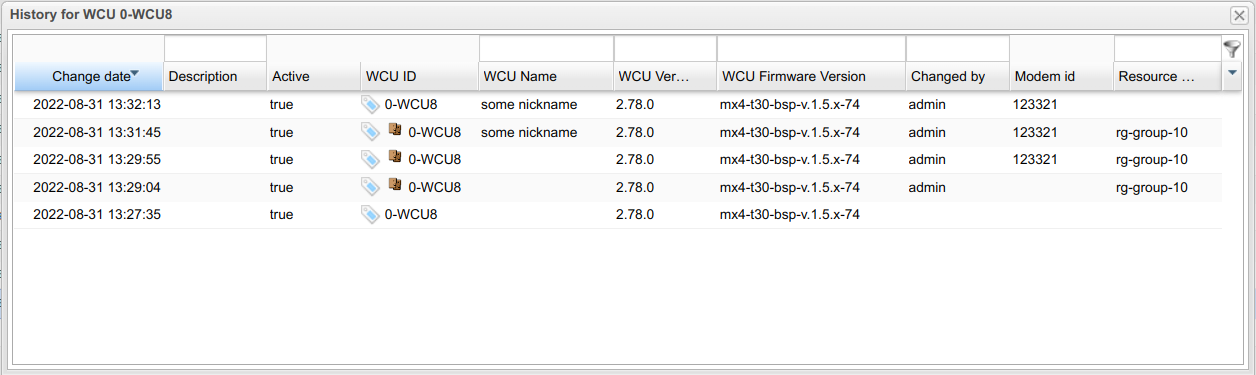Click brown box icon in 13:29:04 row

[395, 186]
